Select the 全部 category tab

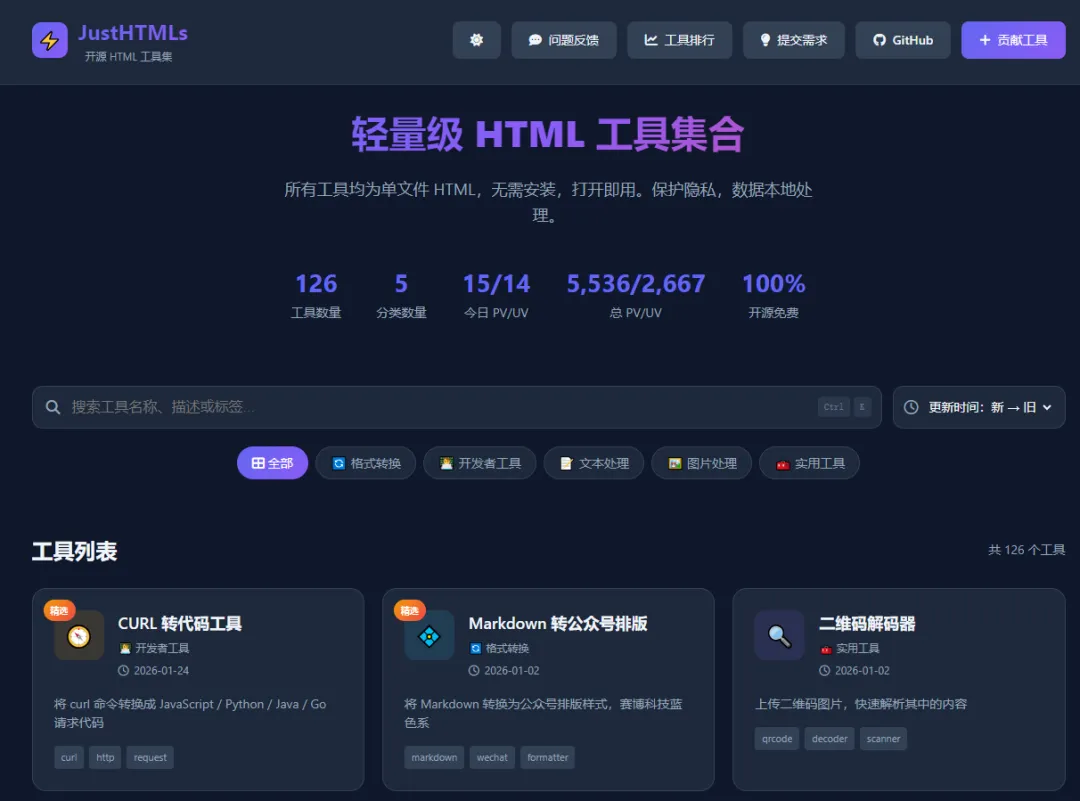(272, 463)
